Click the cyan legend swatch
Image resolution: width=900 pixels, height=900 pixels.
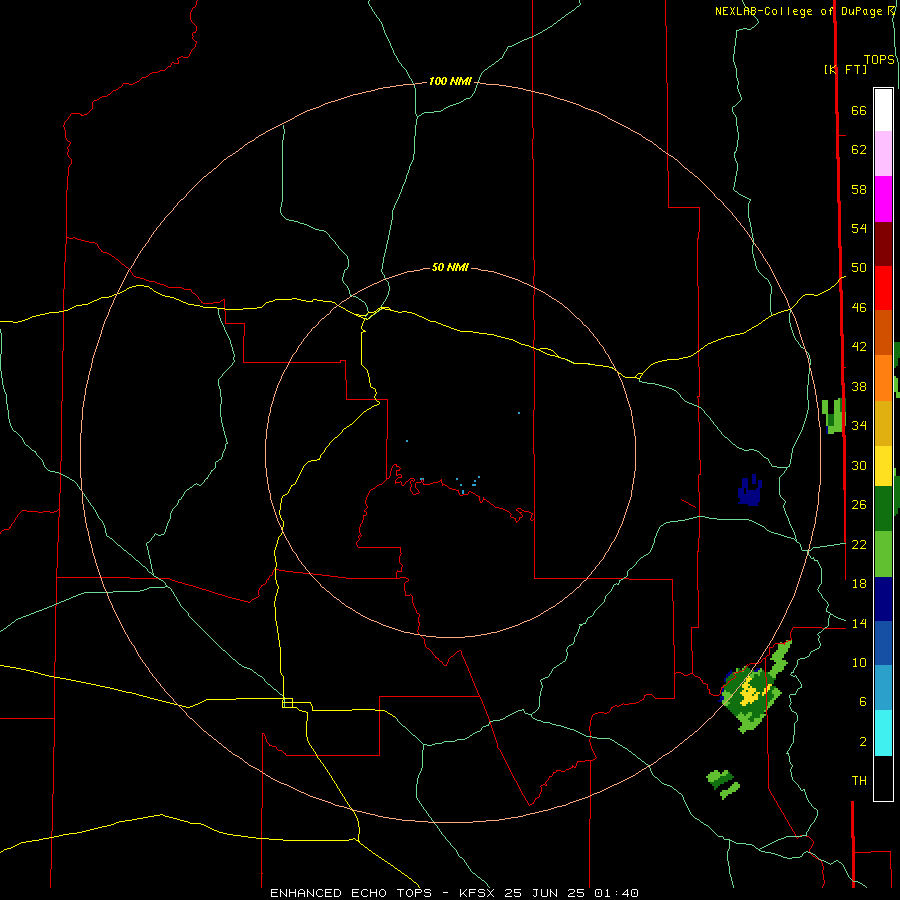coord(883,733)
